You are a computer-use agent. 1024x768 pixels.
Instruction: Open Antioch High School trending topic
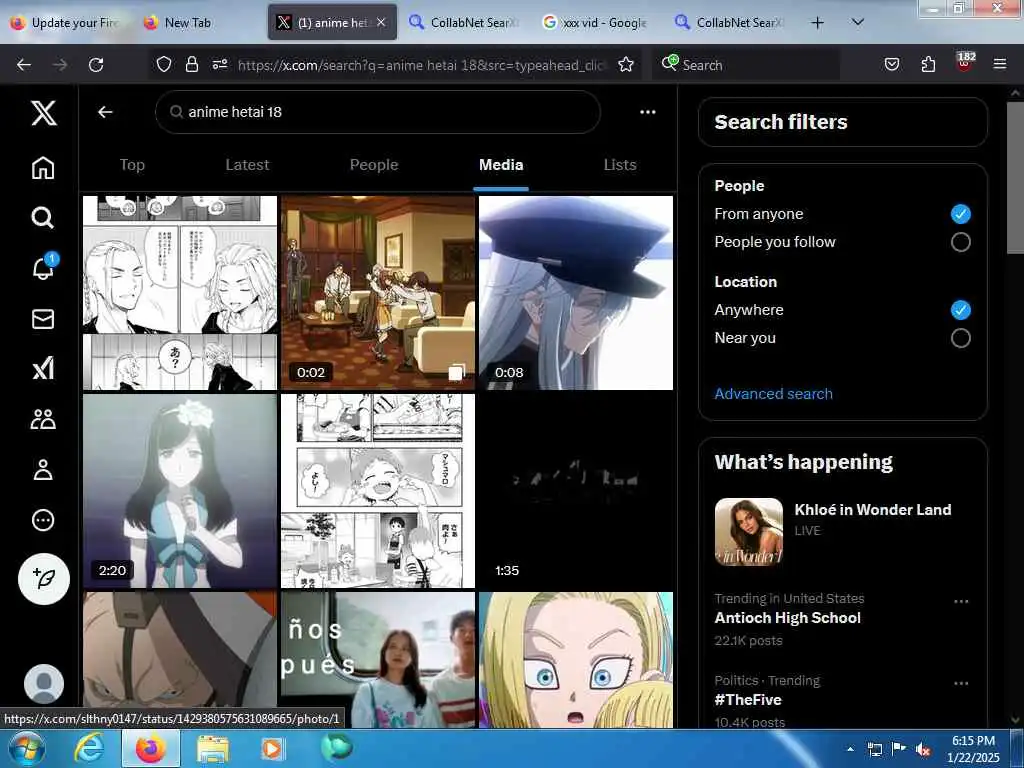click(x=788, y=618)
